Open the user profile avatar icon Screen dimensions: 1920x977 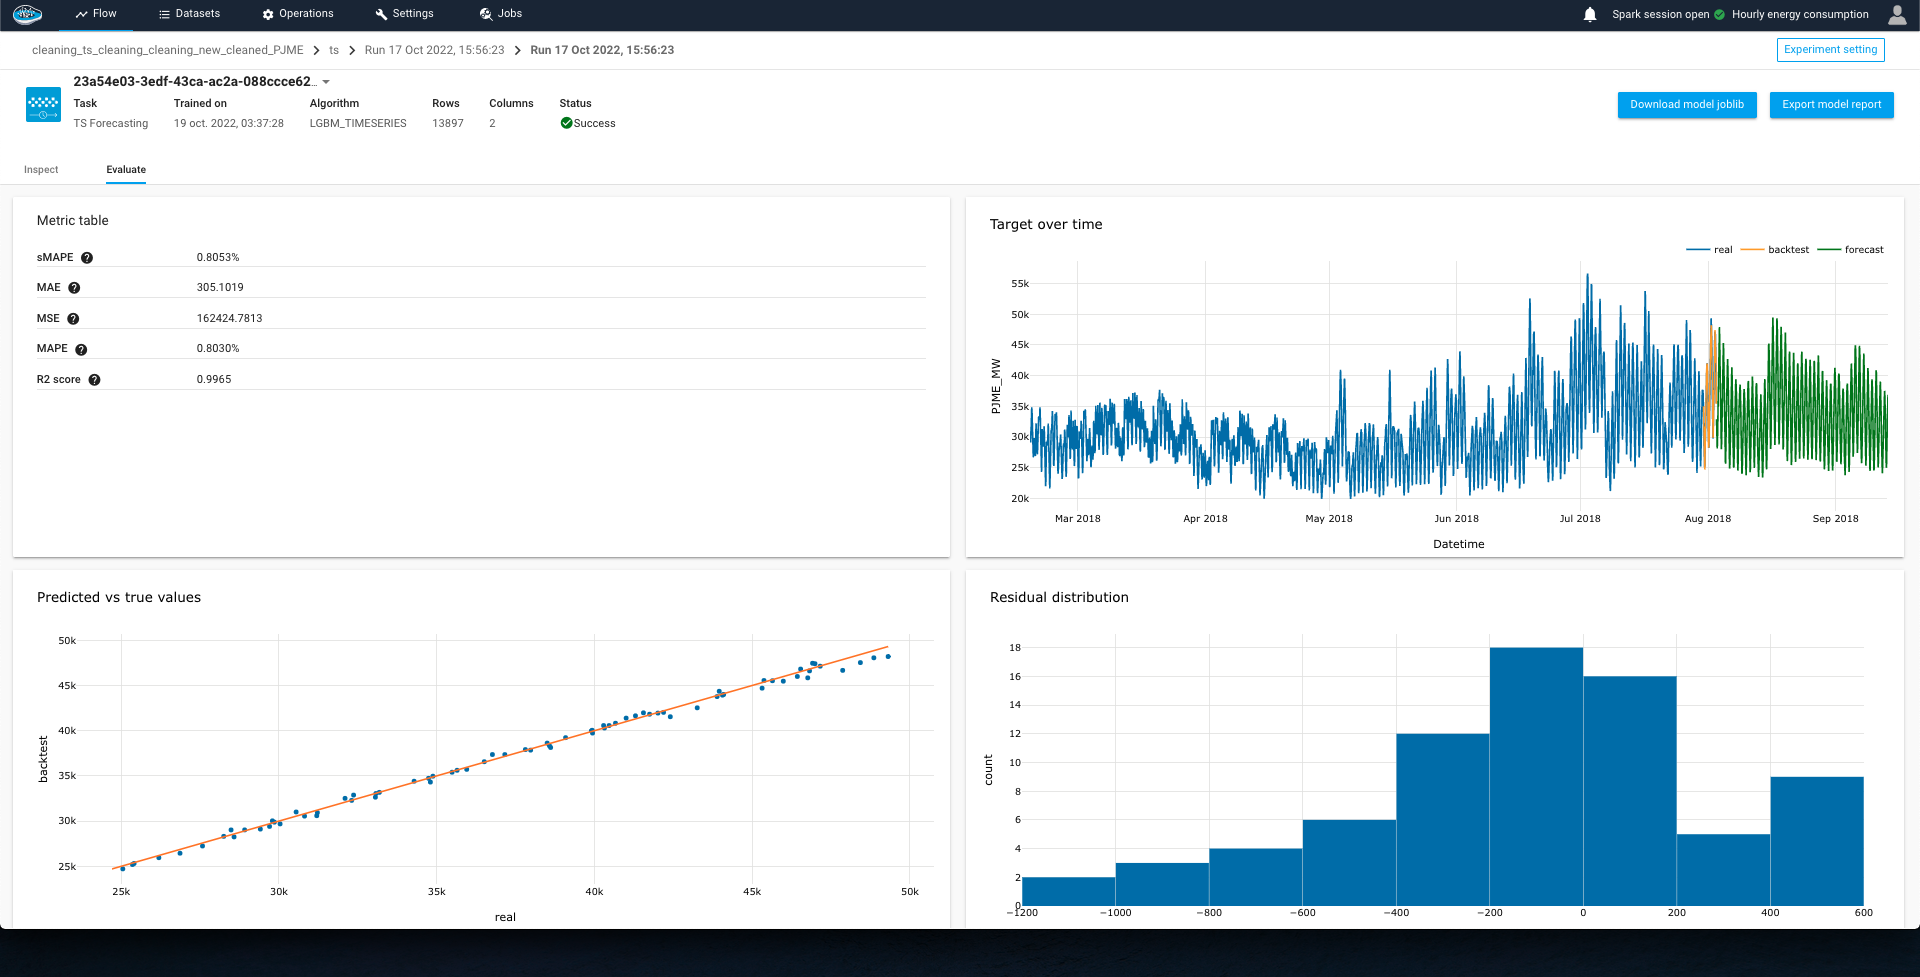coord(1897,15)
